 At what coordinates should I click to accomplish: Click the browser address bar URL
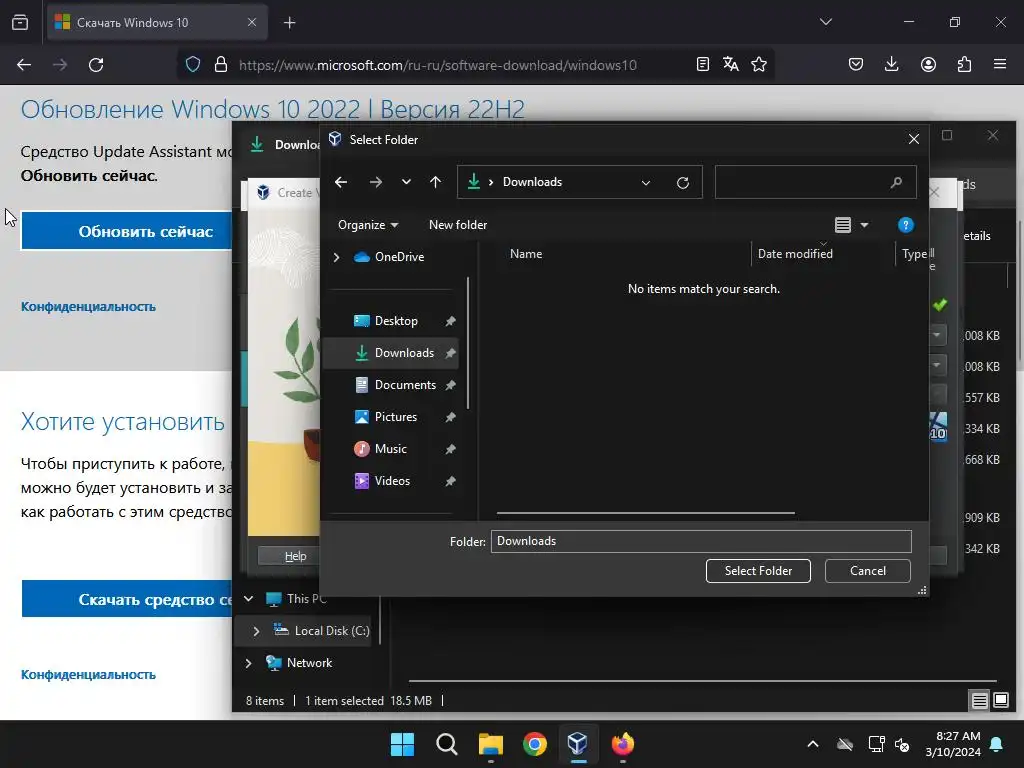click(x=438, y=65)
